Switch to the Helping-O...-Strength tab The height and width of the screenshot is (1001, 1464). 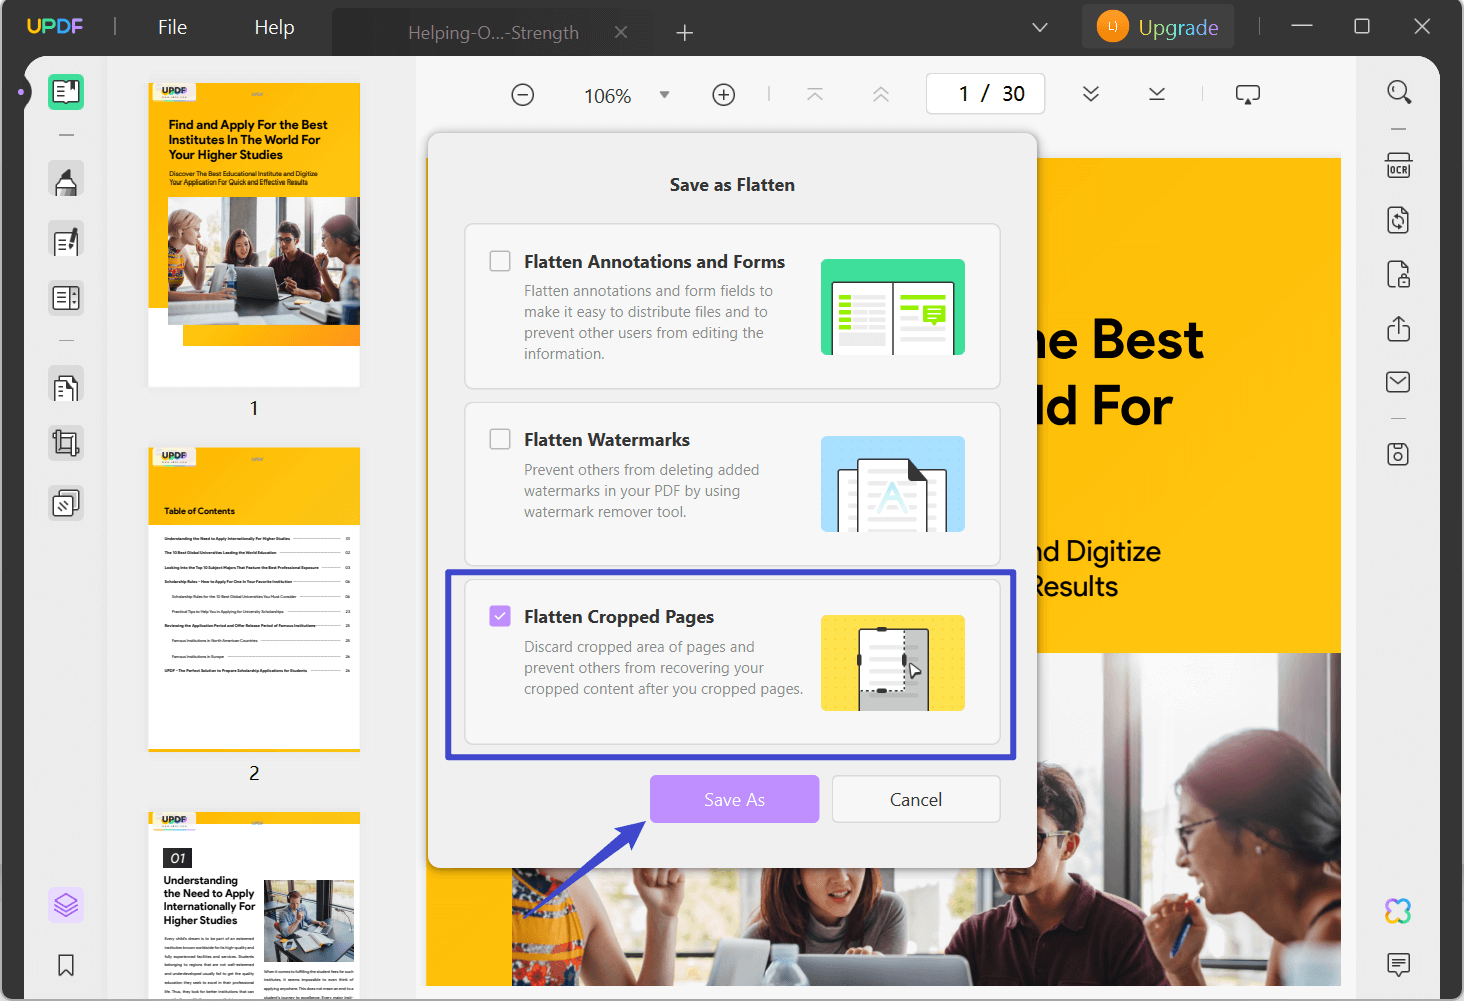(492, 32)
